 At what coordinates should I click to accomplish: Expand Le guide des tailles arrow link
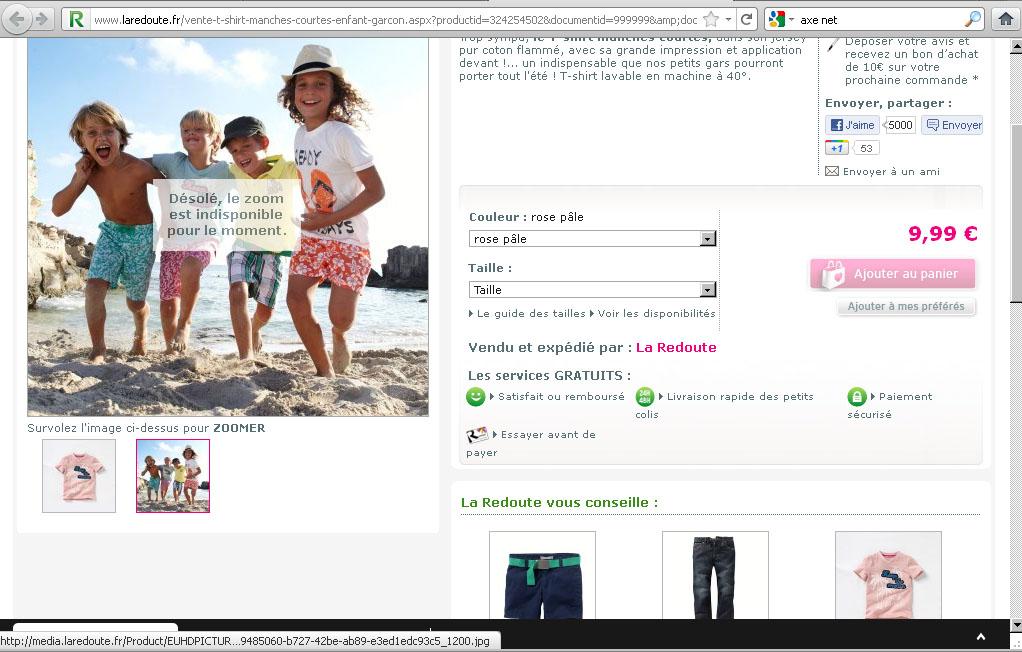click(470, 313)
